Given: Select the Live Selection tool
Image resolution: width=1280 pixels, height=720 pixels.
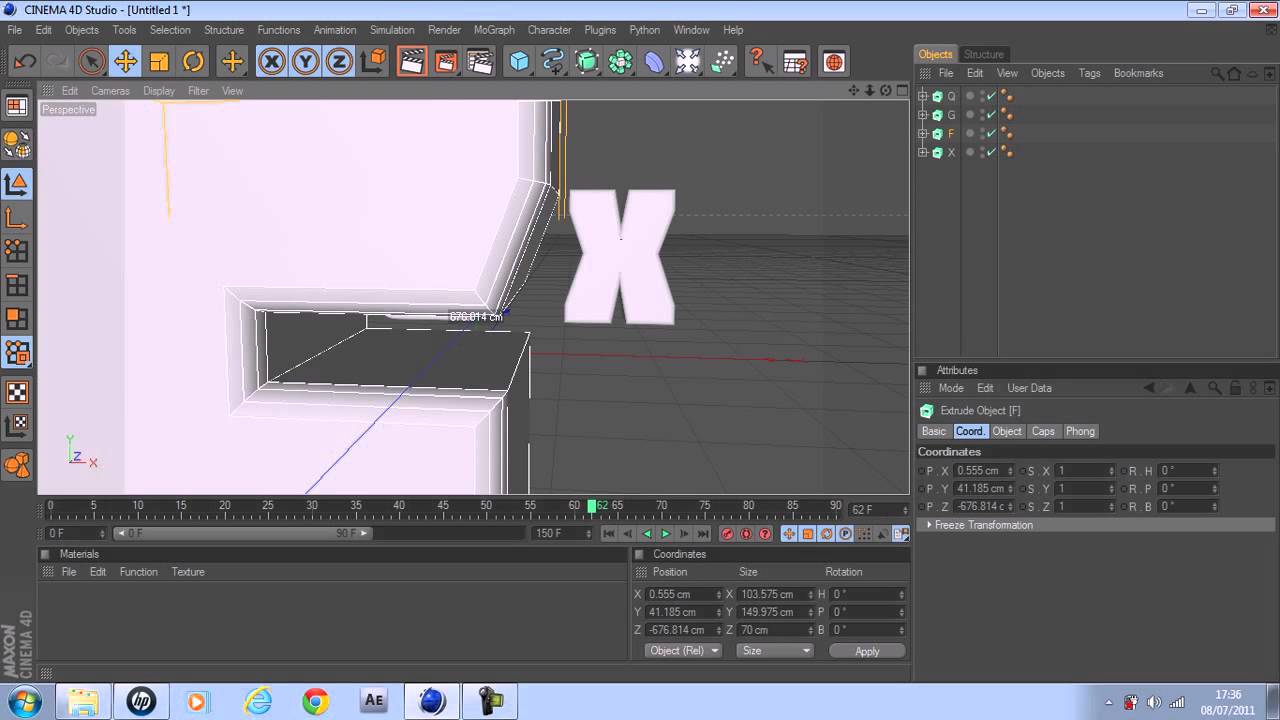Looking at the screenshot, I should (x=92, y=62).
